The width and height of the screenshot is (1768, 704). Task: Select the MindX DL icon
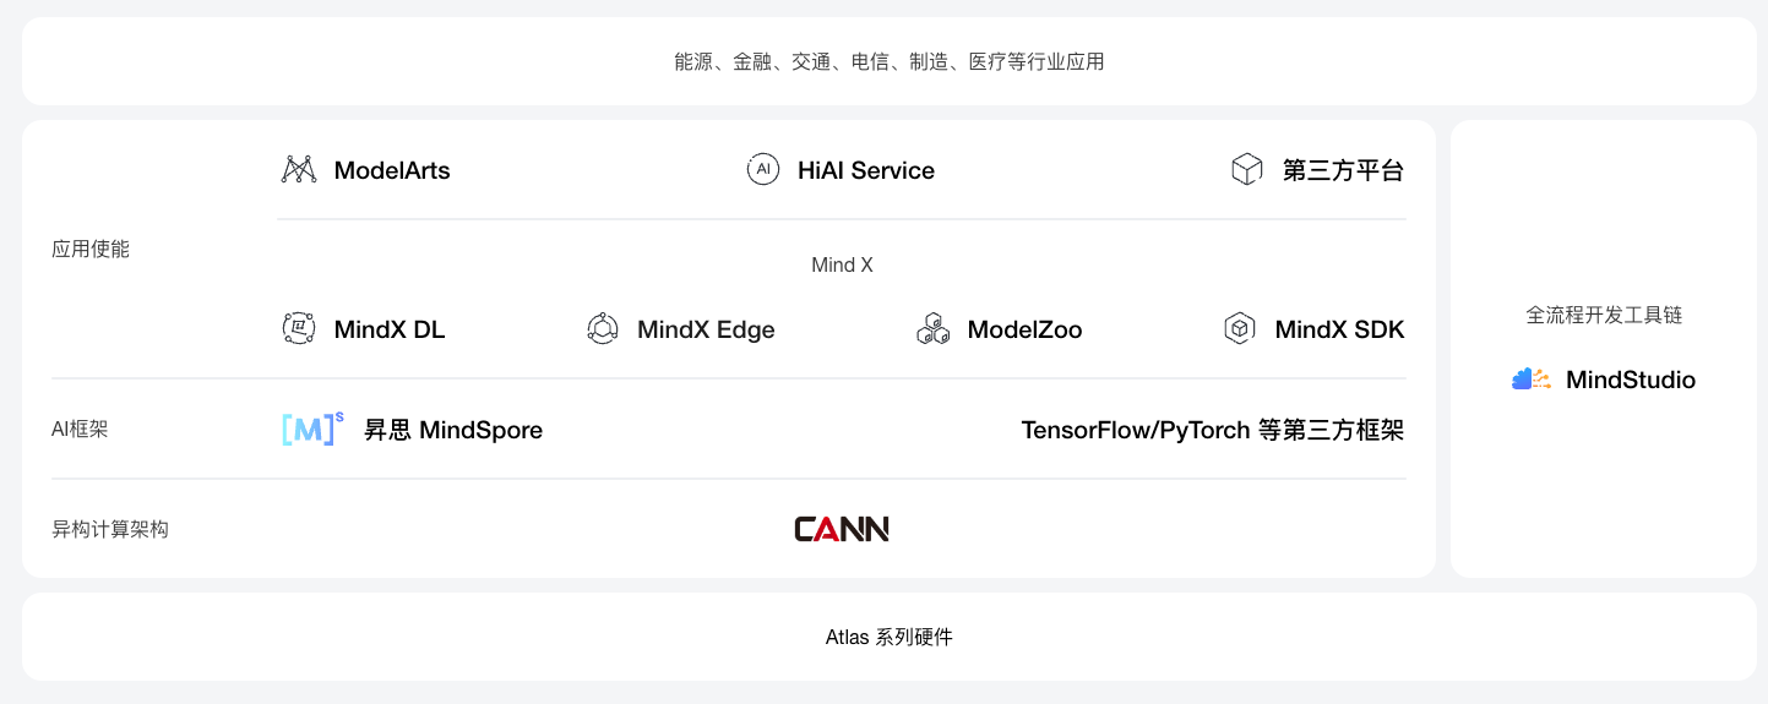click(298, 328)
